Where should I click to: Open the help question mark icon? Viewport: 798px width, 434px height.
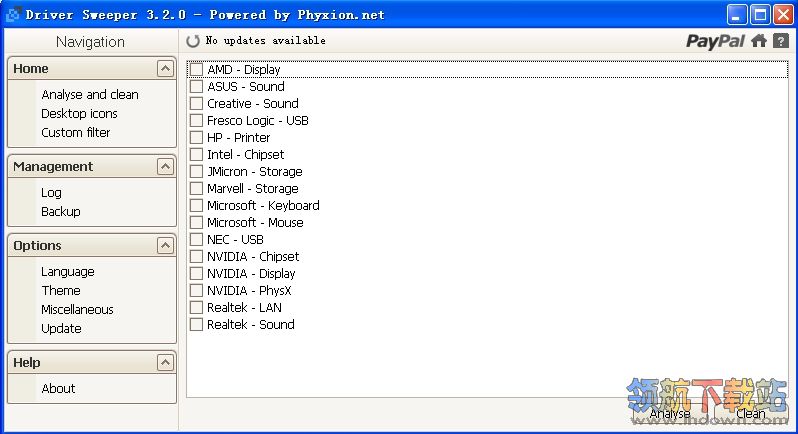[x=781, y=41]
